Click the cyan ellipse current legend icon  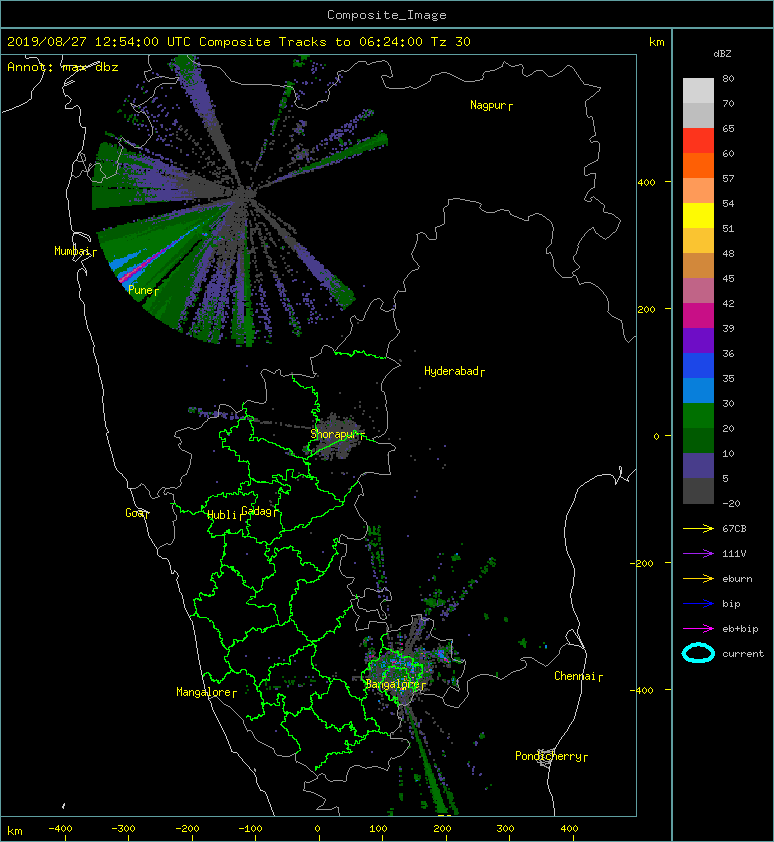coord(698,654)
